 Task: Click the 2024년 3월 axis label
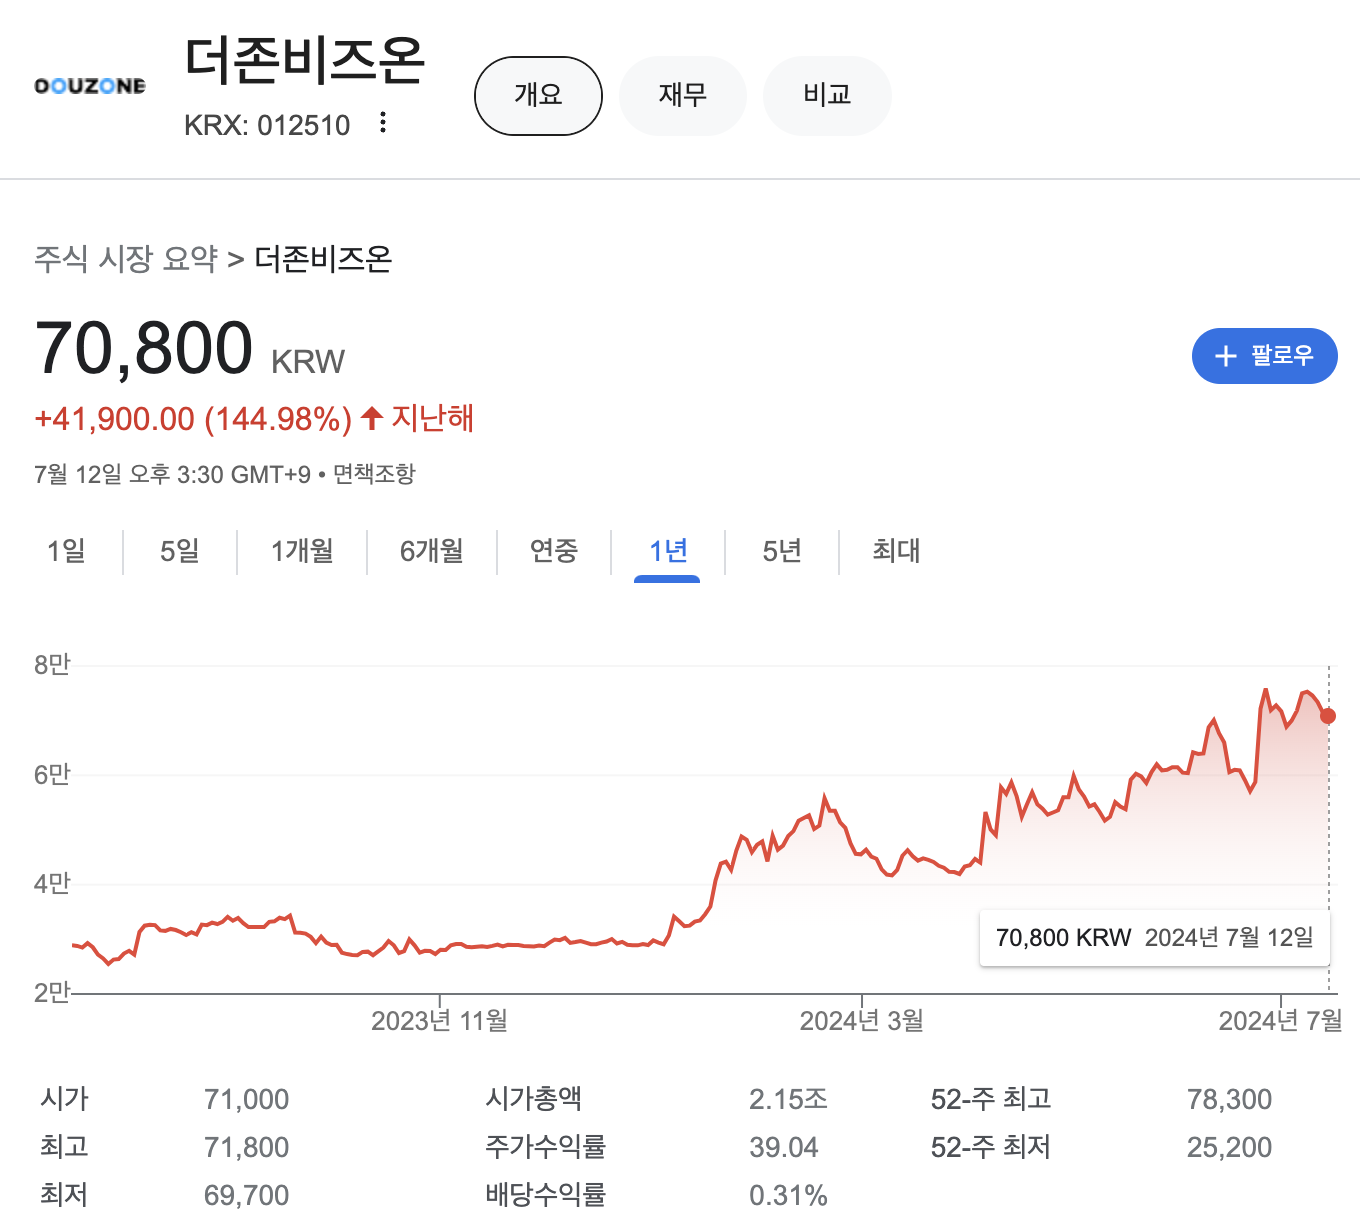pos(862,1021)
